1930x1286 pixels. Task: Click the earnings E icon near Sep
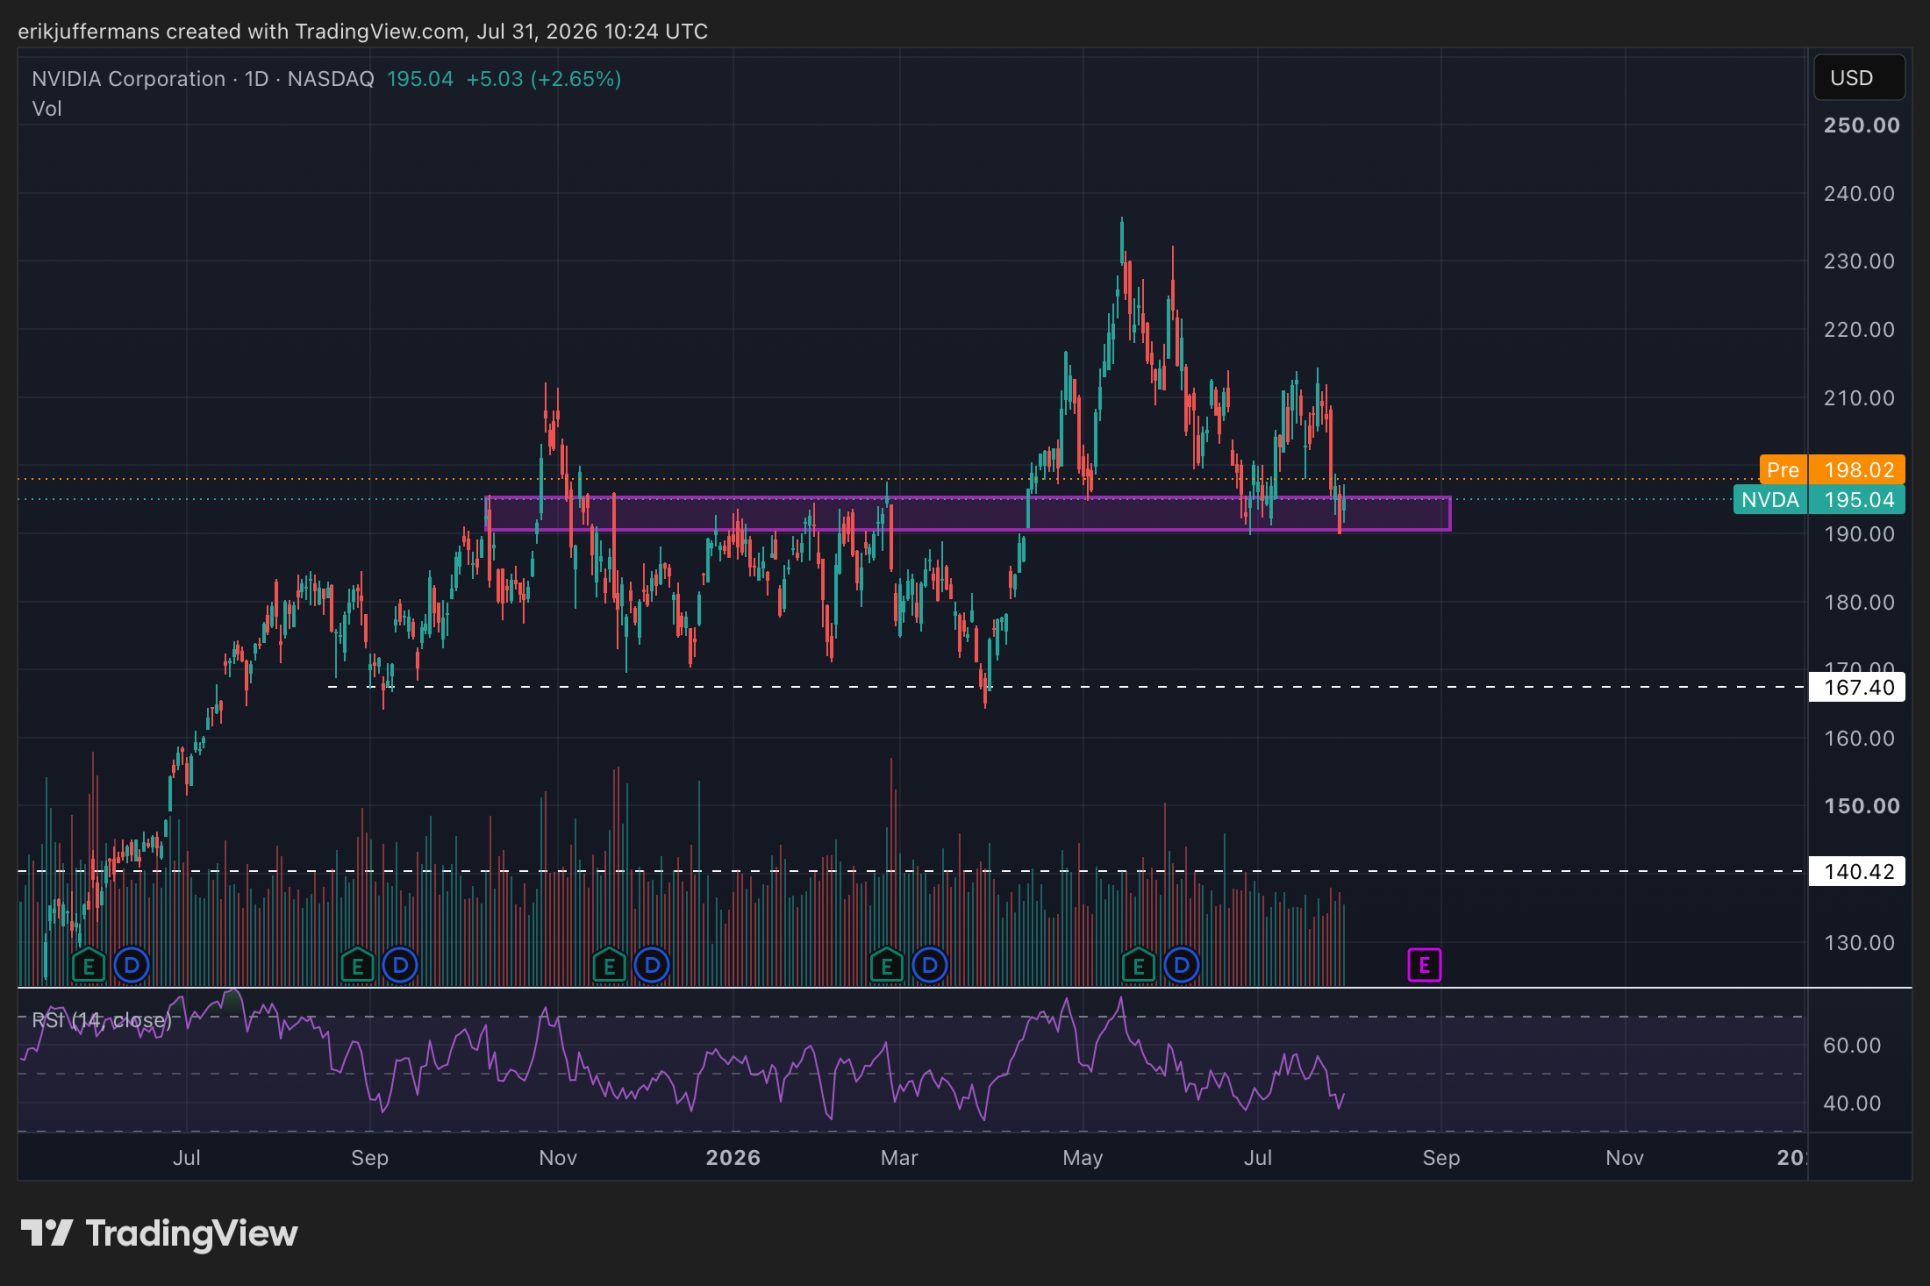tap(358, 966)
